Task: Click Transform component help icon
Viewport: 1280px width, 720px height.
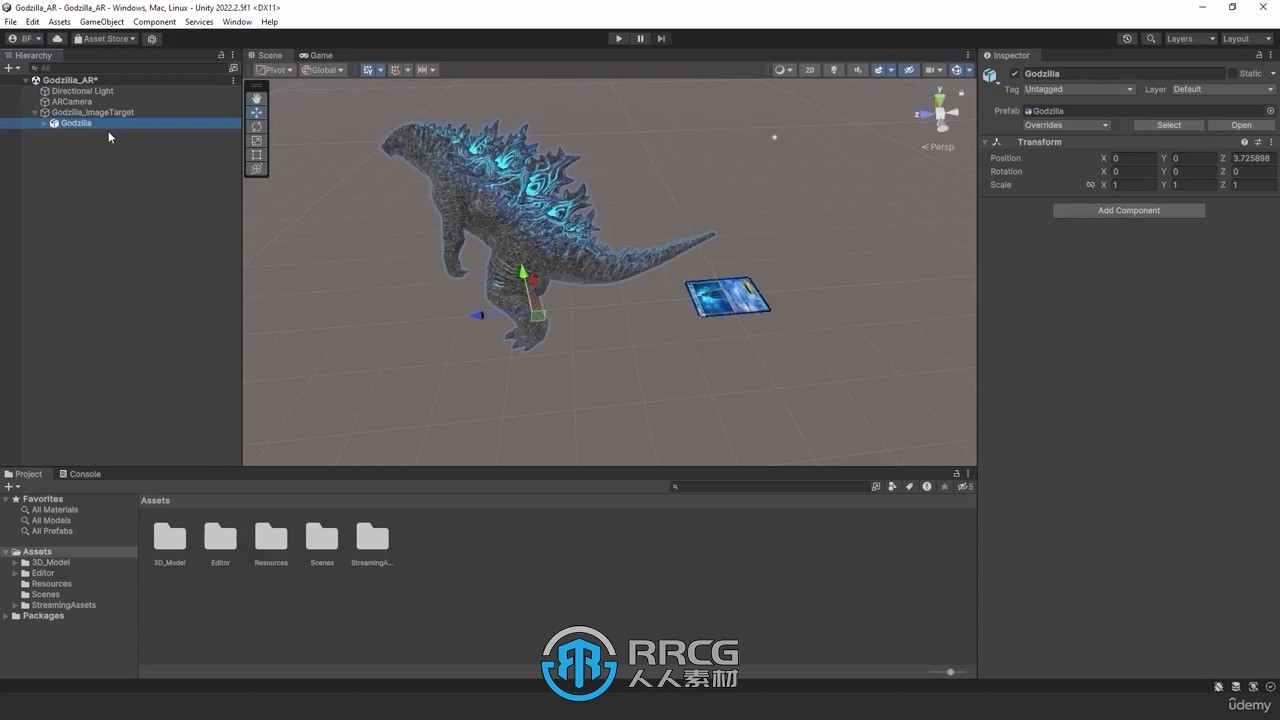Action: [1245, 142]
